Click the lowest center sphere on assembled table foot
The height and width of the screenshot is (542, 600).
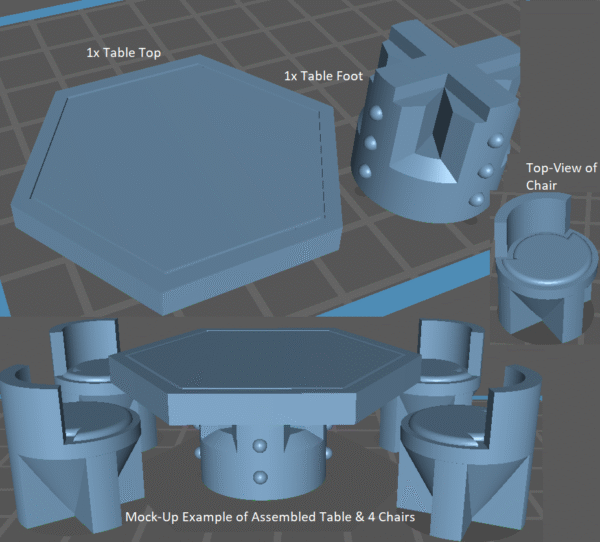[262, 478]
